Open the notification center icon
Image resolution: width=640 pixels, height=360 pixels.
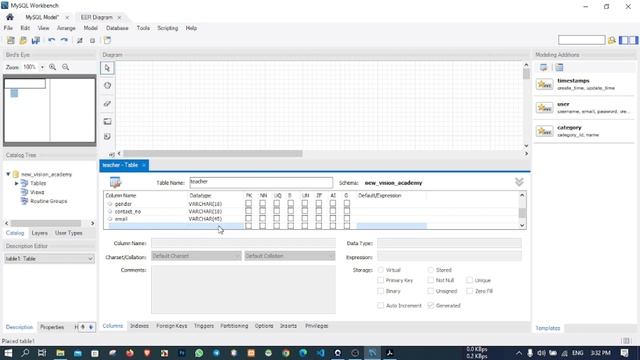pos(624,353)
